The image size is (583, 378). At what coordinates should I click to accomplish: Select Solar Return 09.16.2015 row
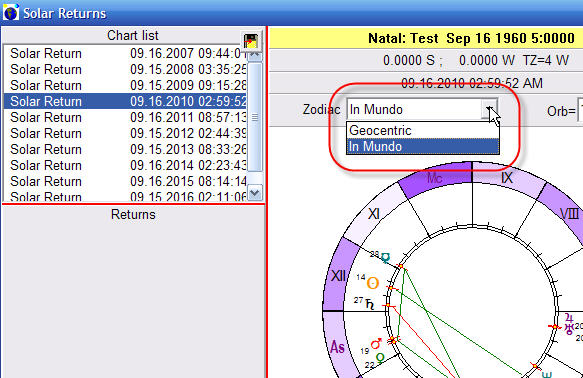coord(125,181)
